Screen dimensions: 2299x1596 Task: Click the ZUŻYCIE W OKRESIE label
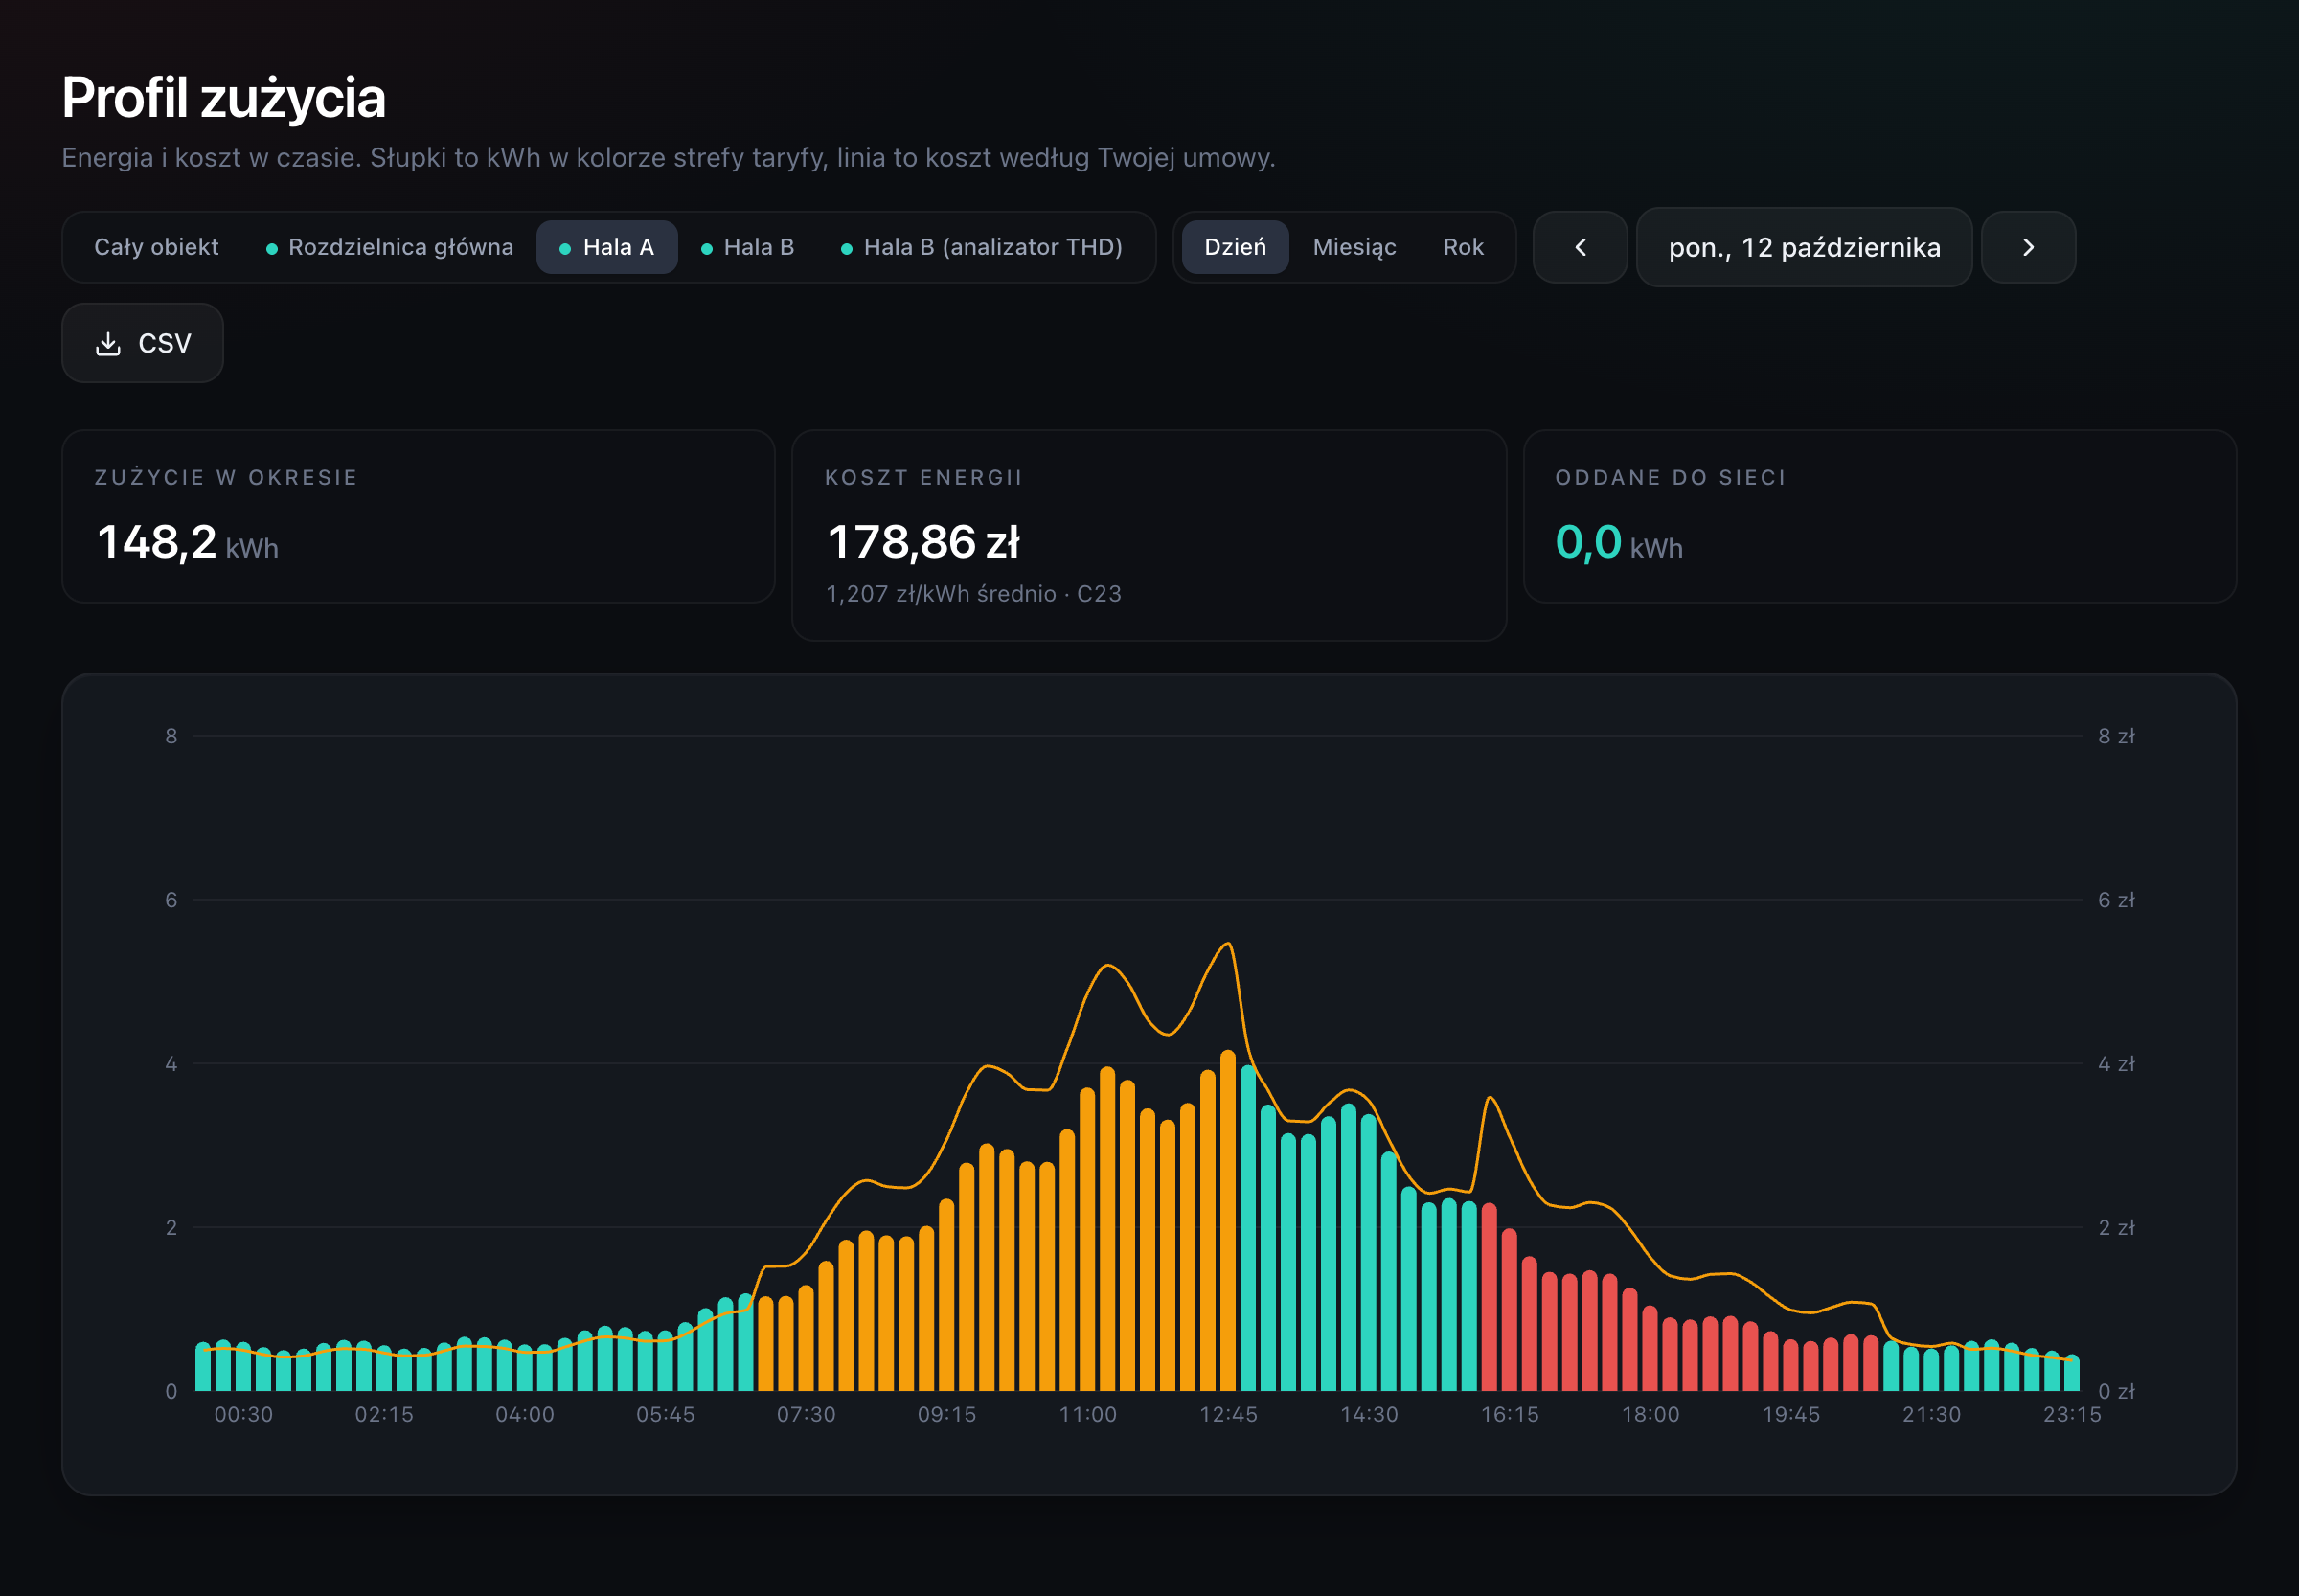coord(226,478)
